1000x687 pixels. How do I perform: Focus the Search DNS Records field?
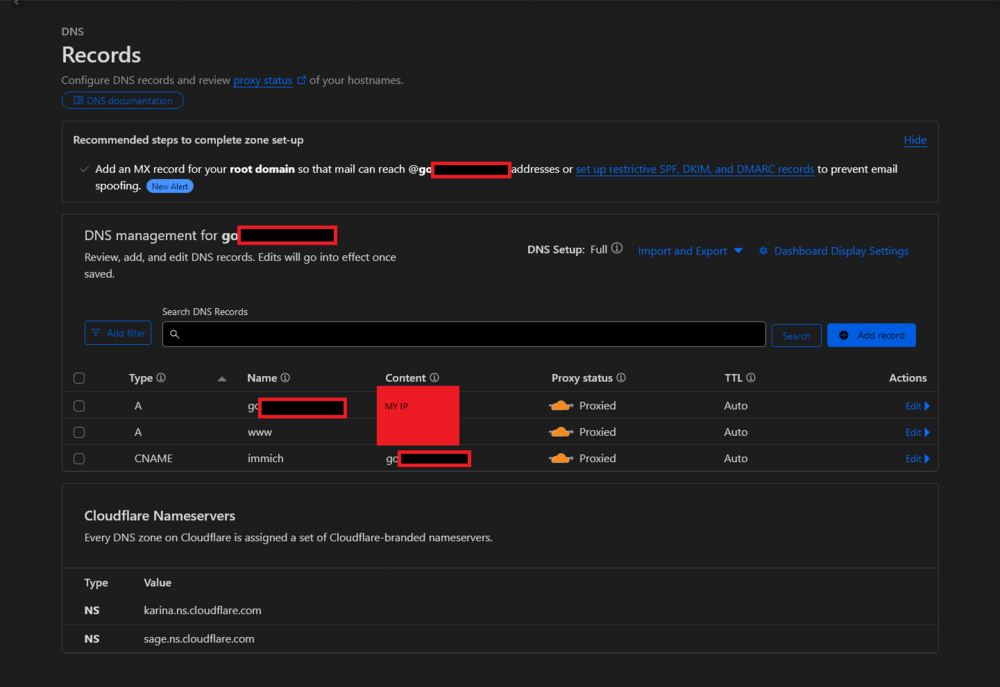tap(464, 334)
